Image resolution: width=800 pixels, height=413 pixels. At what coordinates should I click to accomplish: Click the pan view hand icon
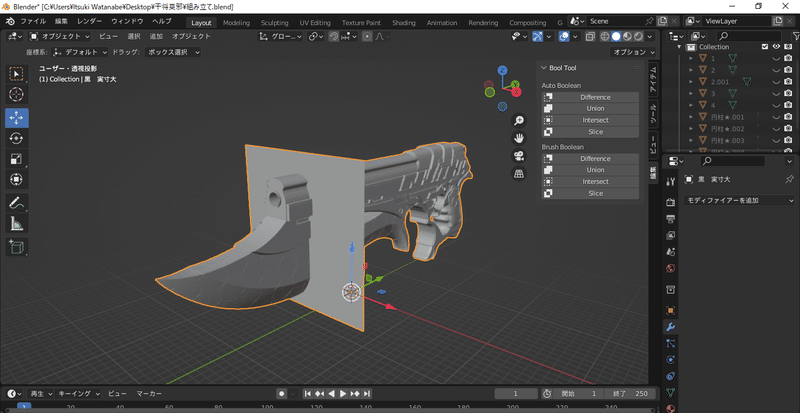pyautogui.click(x=519, y=138)
